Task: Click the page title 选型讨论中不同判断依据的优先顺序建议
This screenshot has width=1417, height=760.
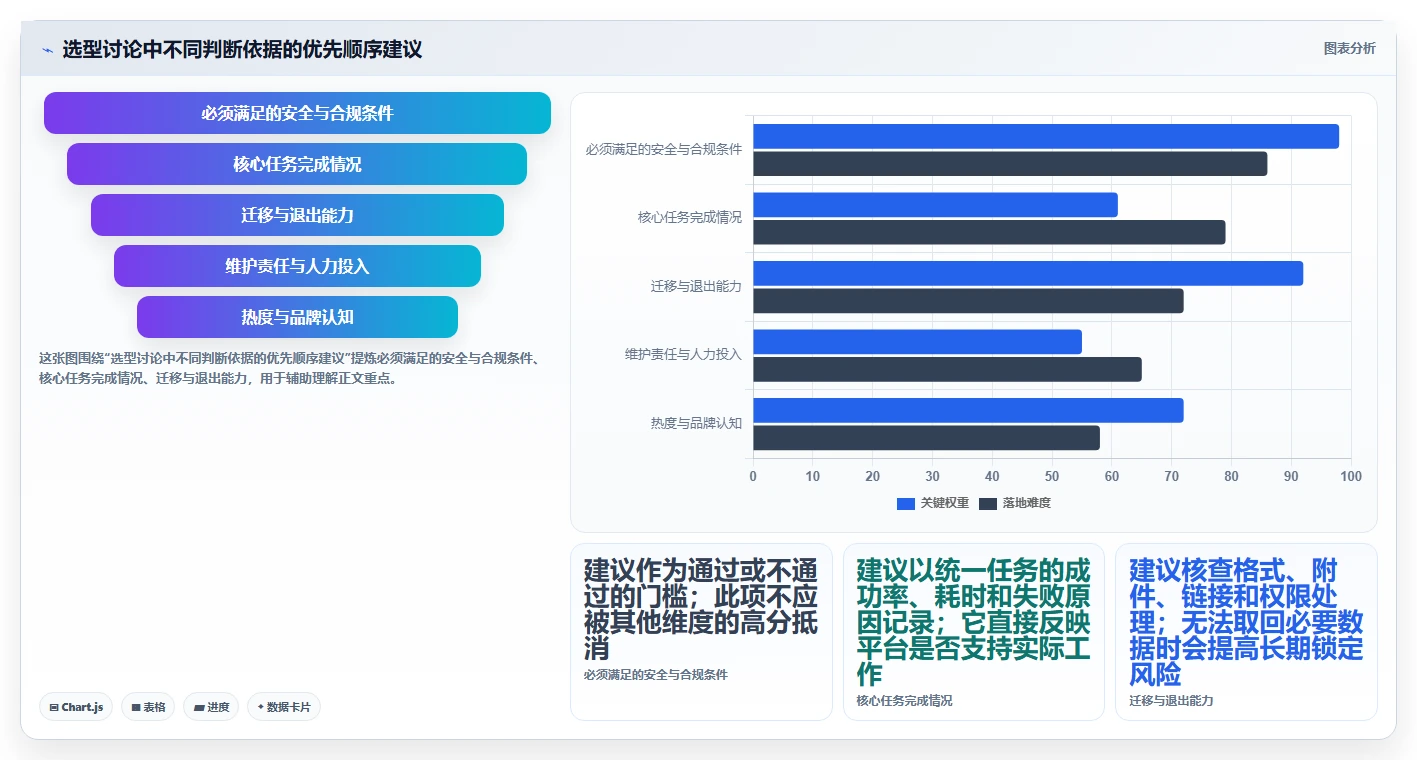Action: (x=242, y=49)
